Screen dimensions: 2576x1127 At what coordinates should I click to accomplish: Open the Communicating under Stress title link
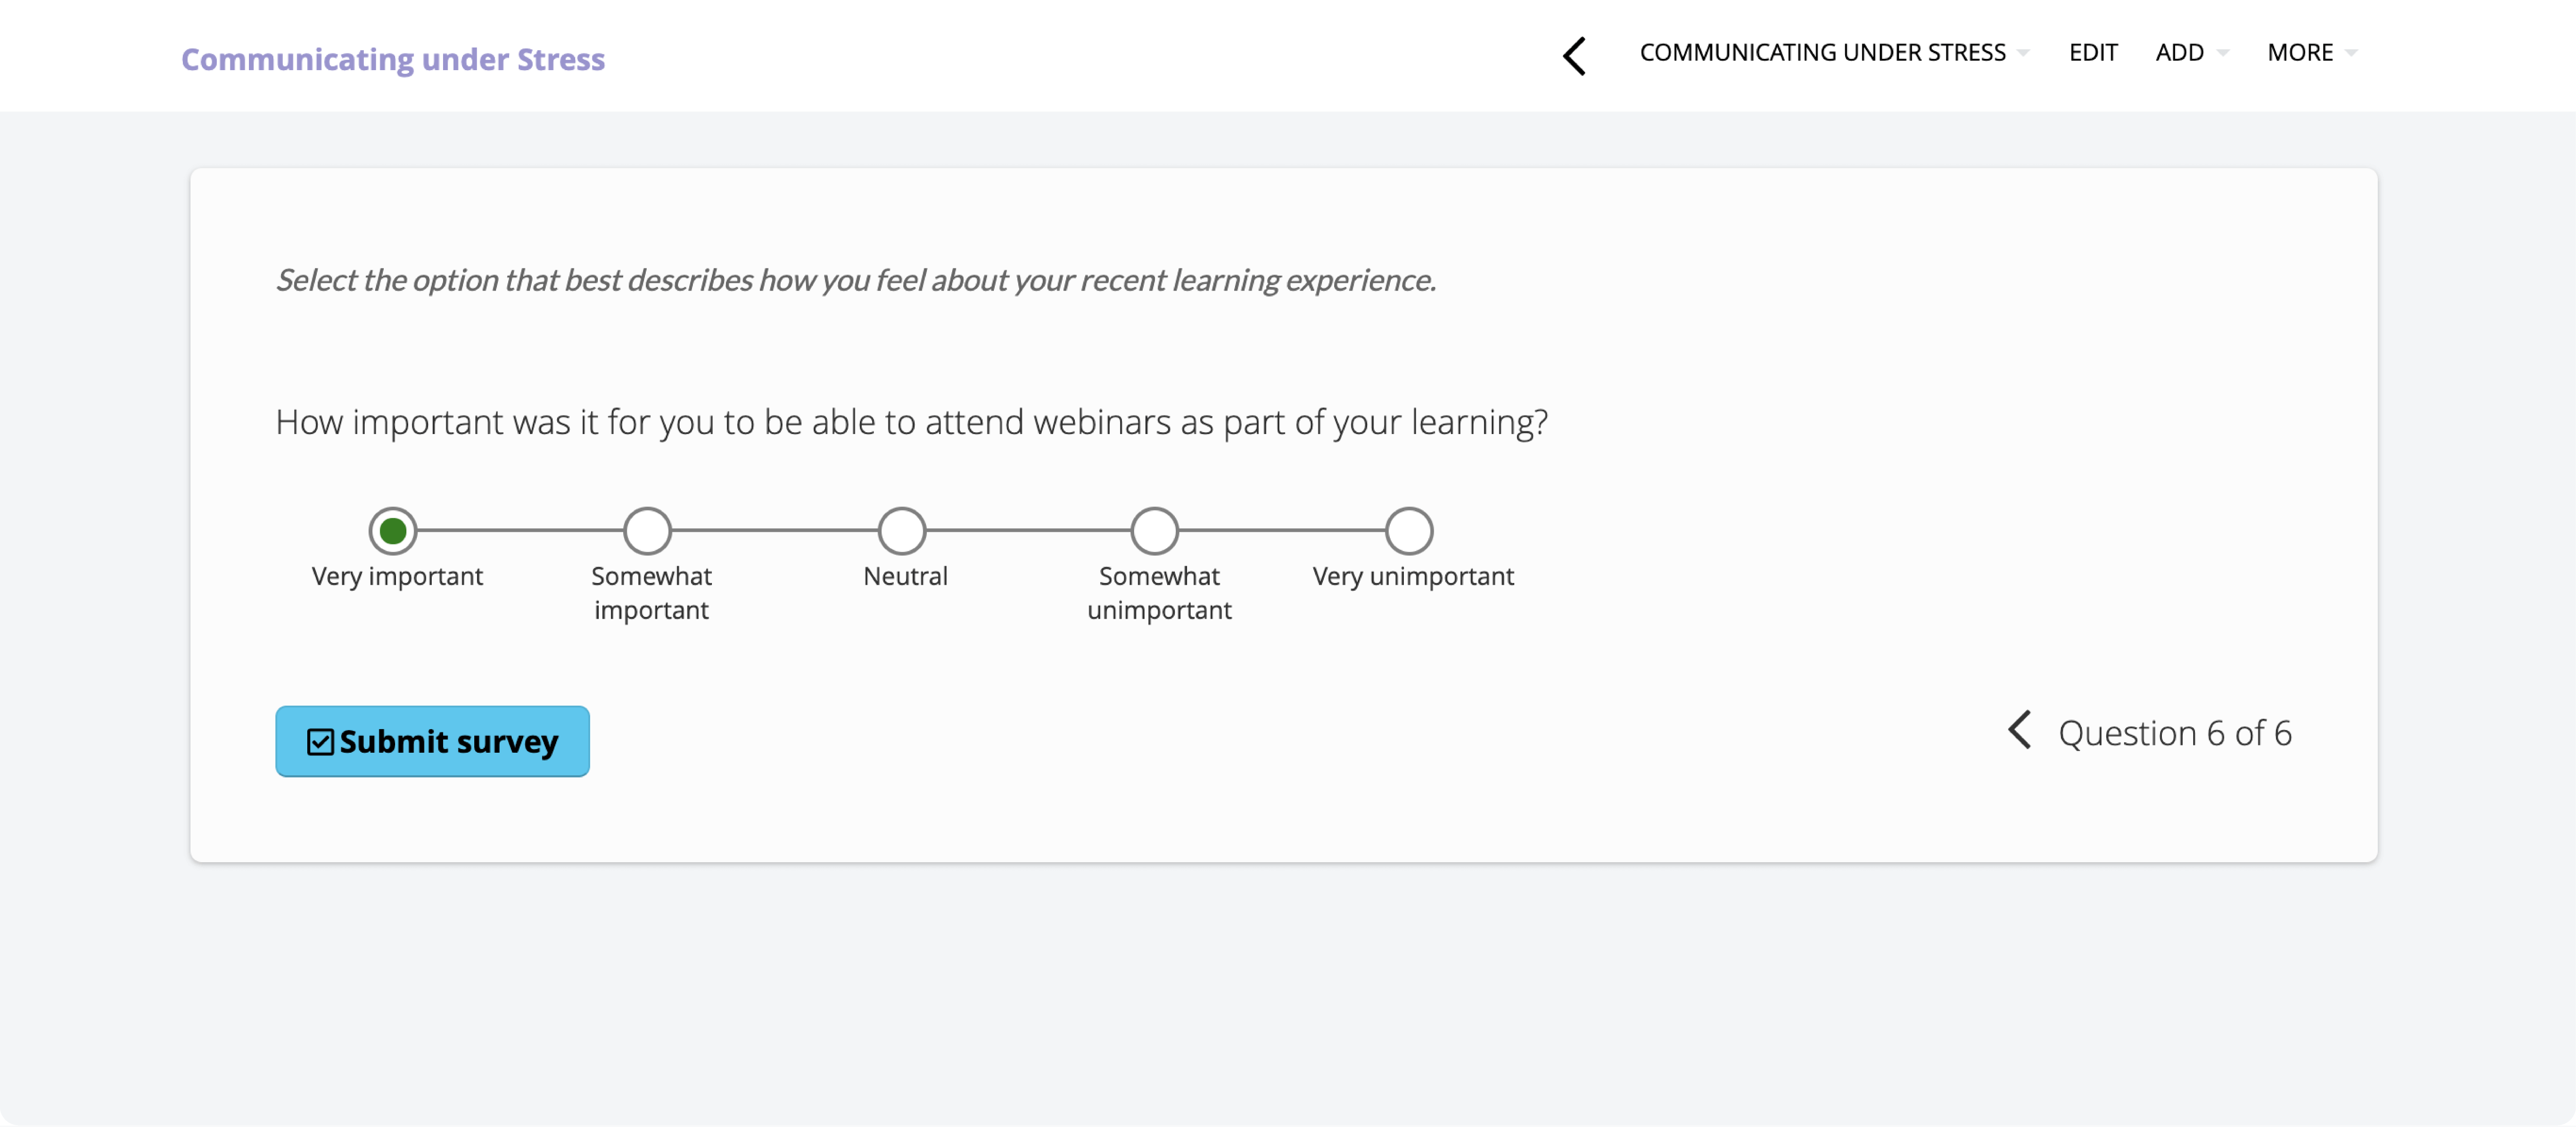393,59
